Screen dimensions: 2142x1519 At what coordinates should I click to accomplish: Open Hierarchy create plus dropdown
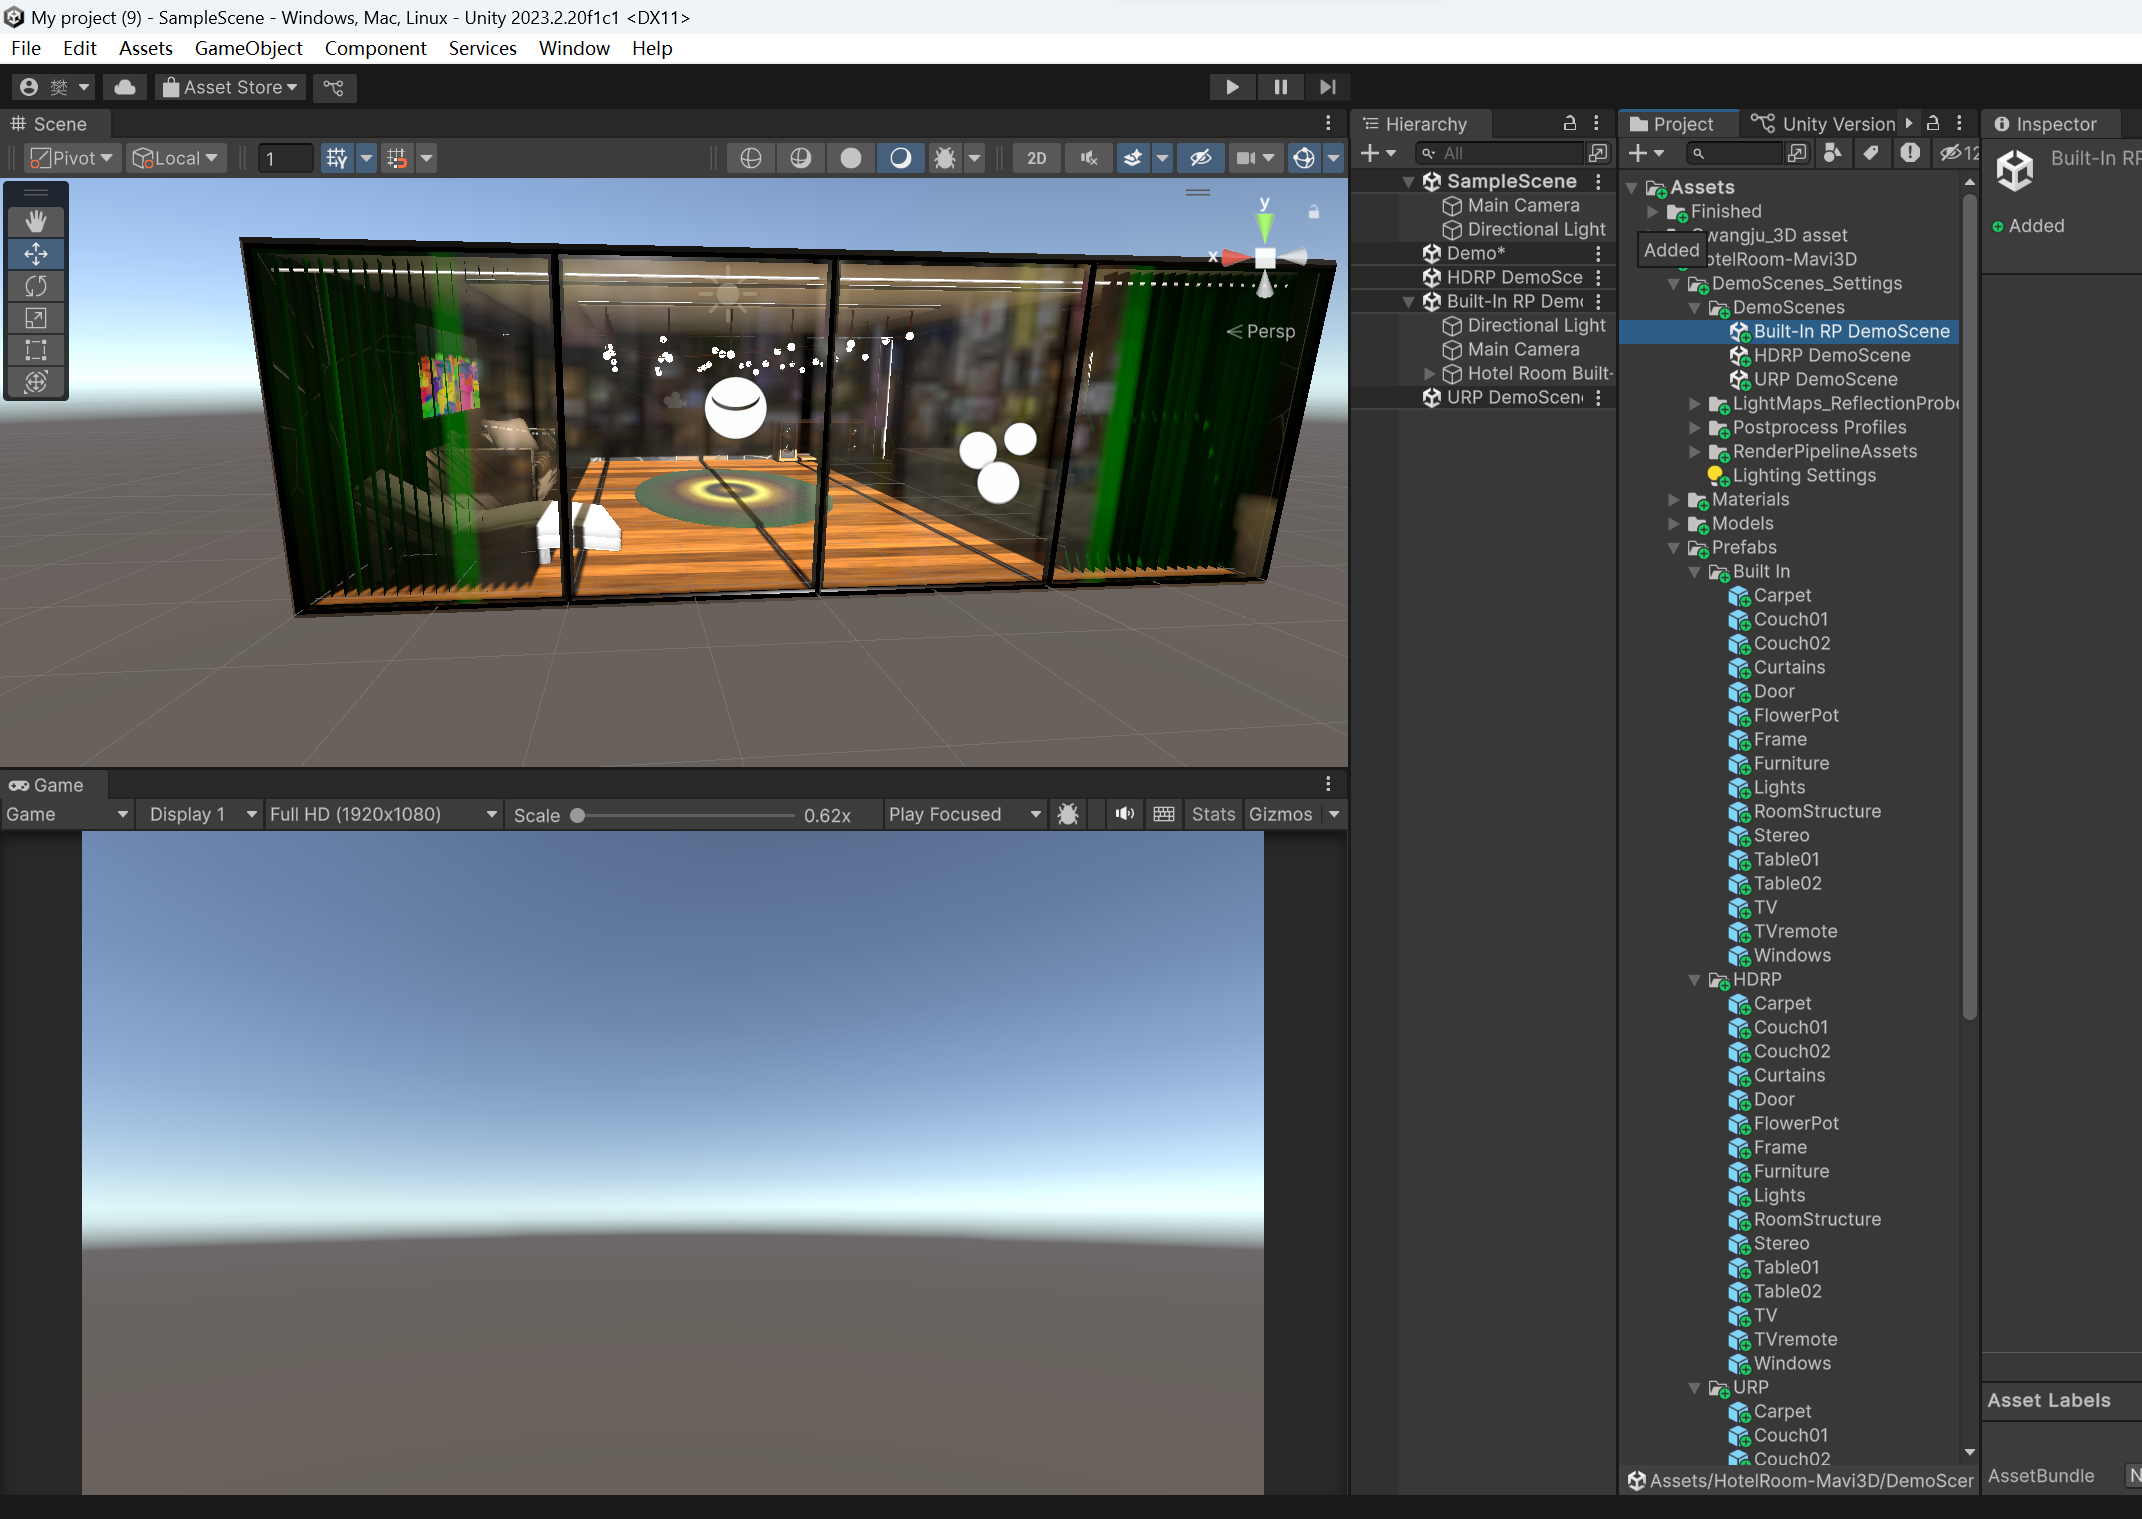coord(1378,153)
